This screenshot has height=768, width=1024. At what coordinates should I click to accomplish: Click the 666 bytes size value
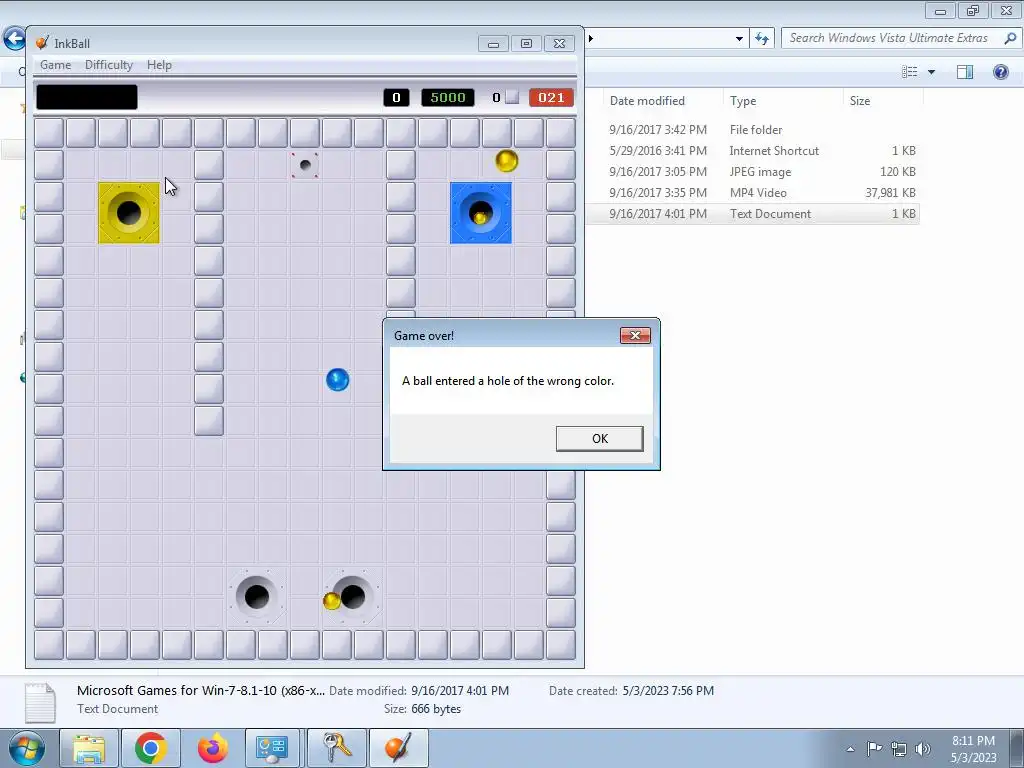[x=436, y=709]
